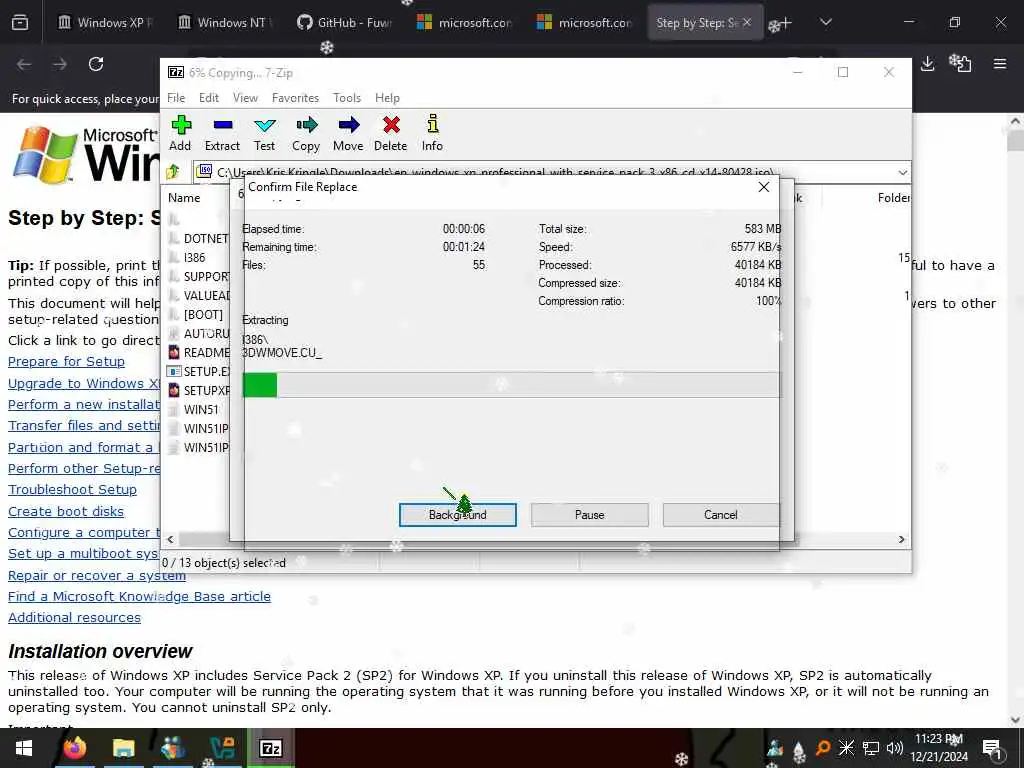This screenshot has width=1024, height=768.
Task: Click the Copy toolbar icon in 7-Zip
Action: 306,133
